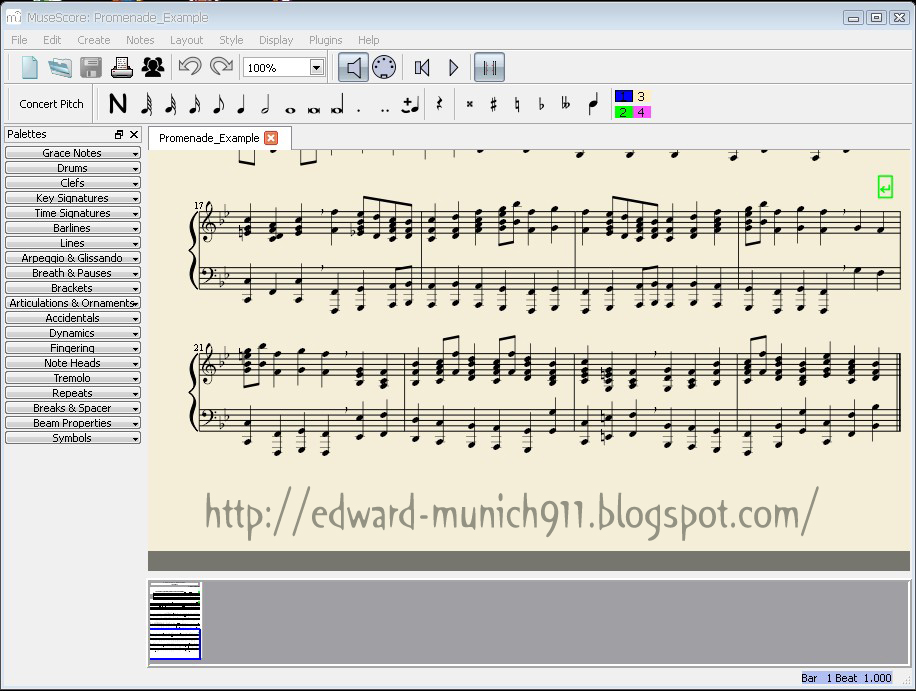Image resolution: width=916 pixels, height=691 pixels.
Task: Open a score from folder icon
Action: (x=60, y=68)
